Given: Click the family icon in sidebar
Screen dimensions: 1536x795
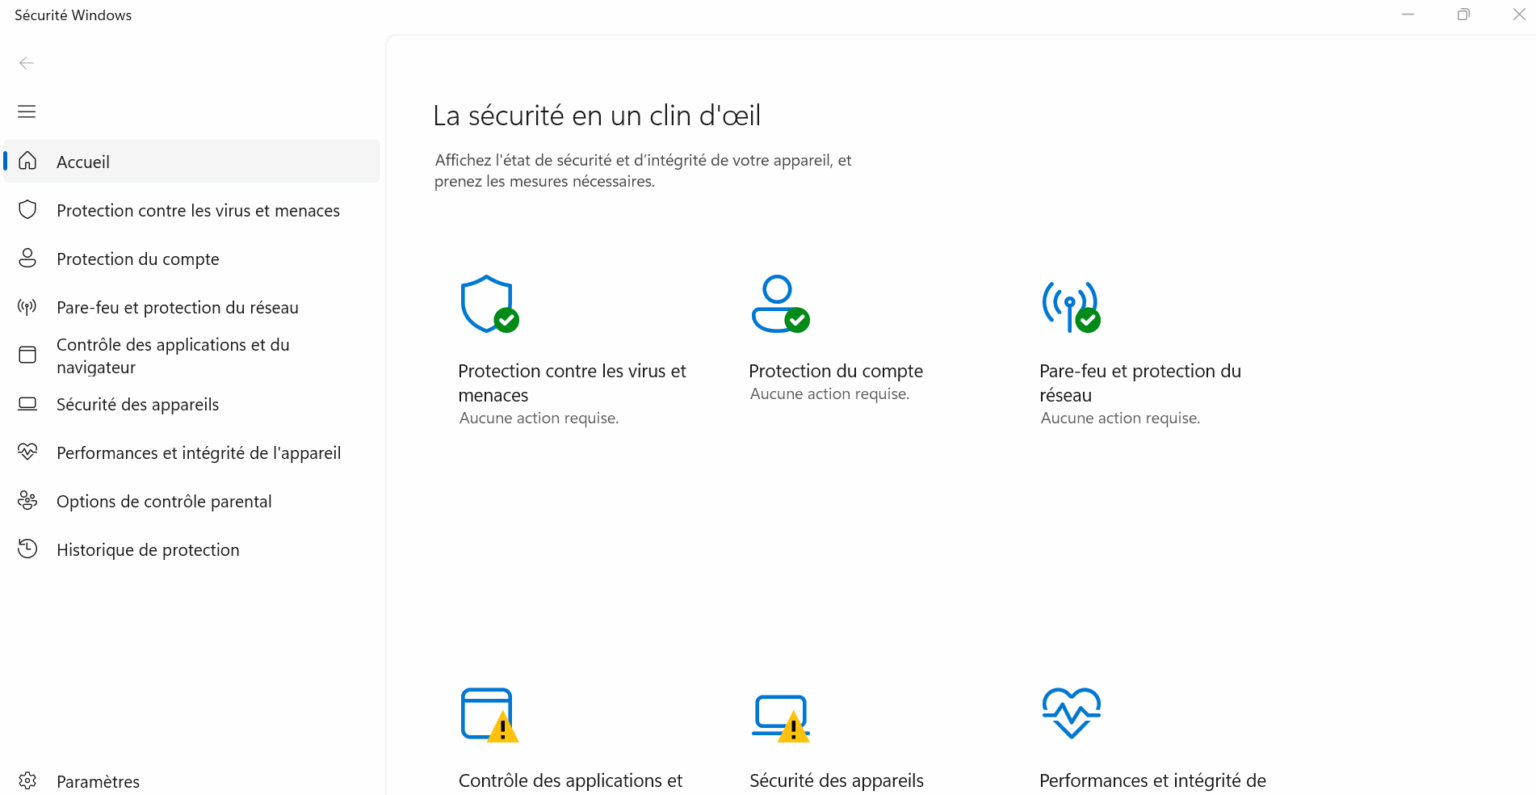Looking at the screenshot, I should 28,501.
